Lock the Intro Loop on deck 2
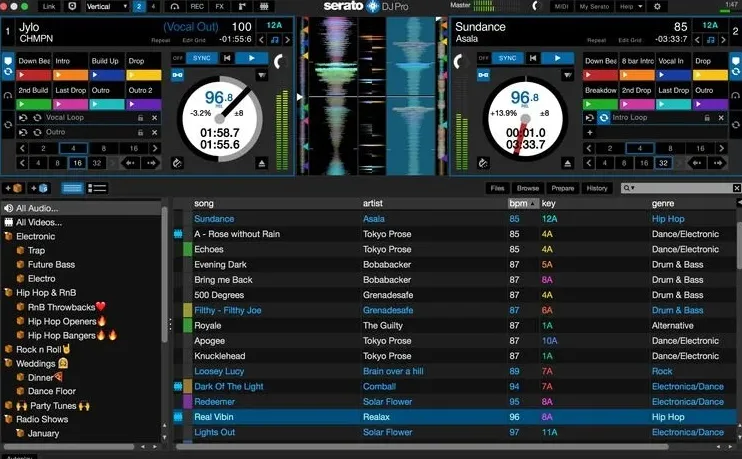This screenshot has height=459, width=742. point(707,118)
